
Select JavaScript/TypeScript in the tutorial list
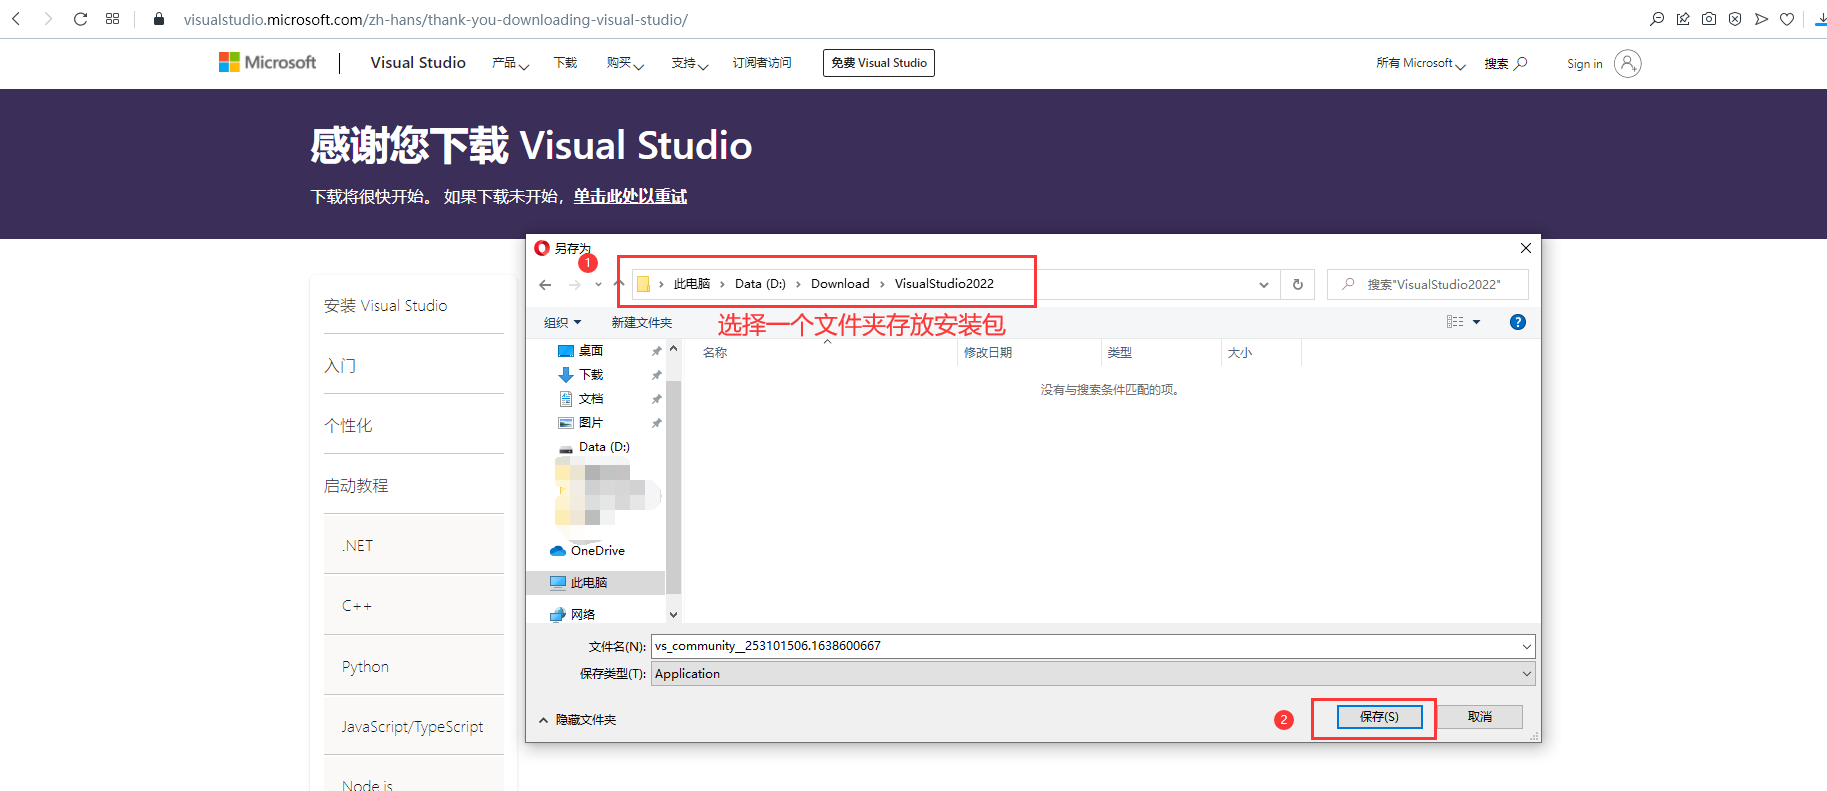414,726
